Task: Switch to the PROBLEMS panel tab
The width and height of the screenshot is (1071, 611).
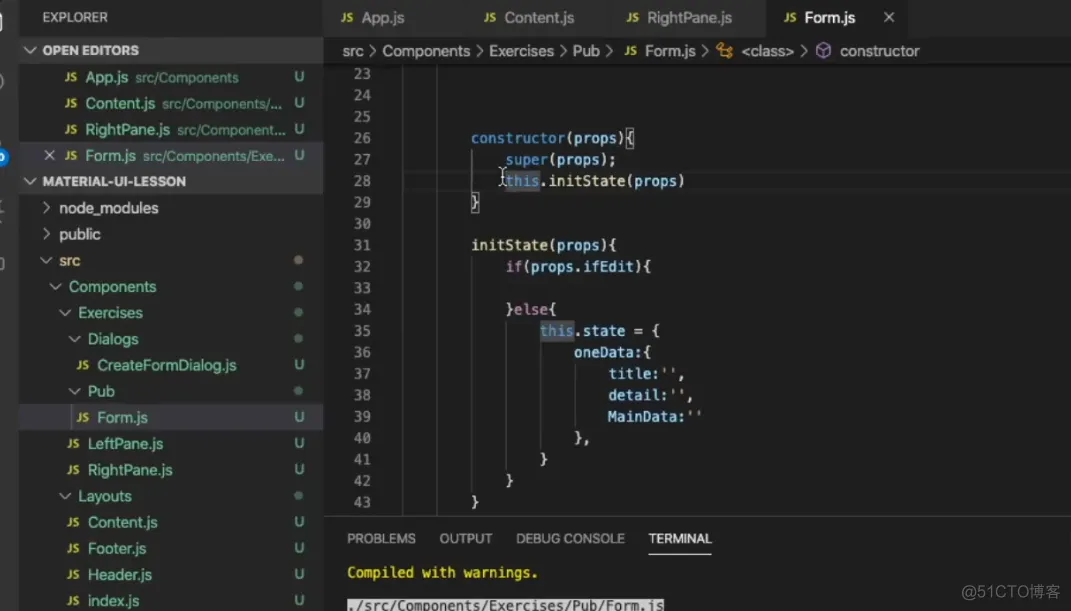Action: 381,538
